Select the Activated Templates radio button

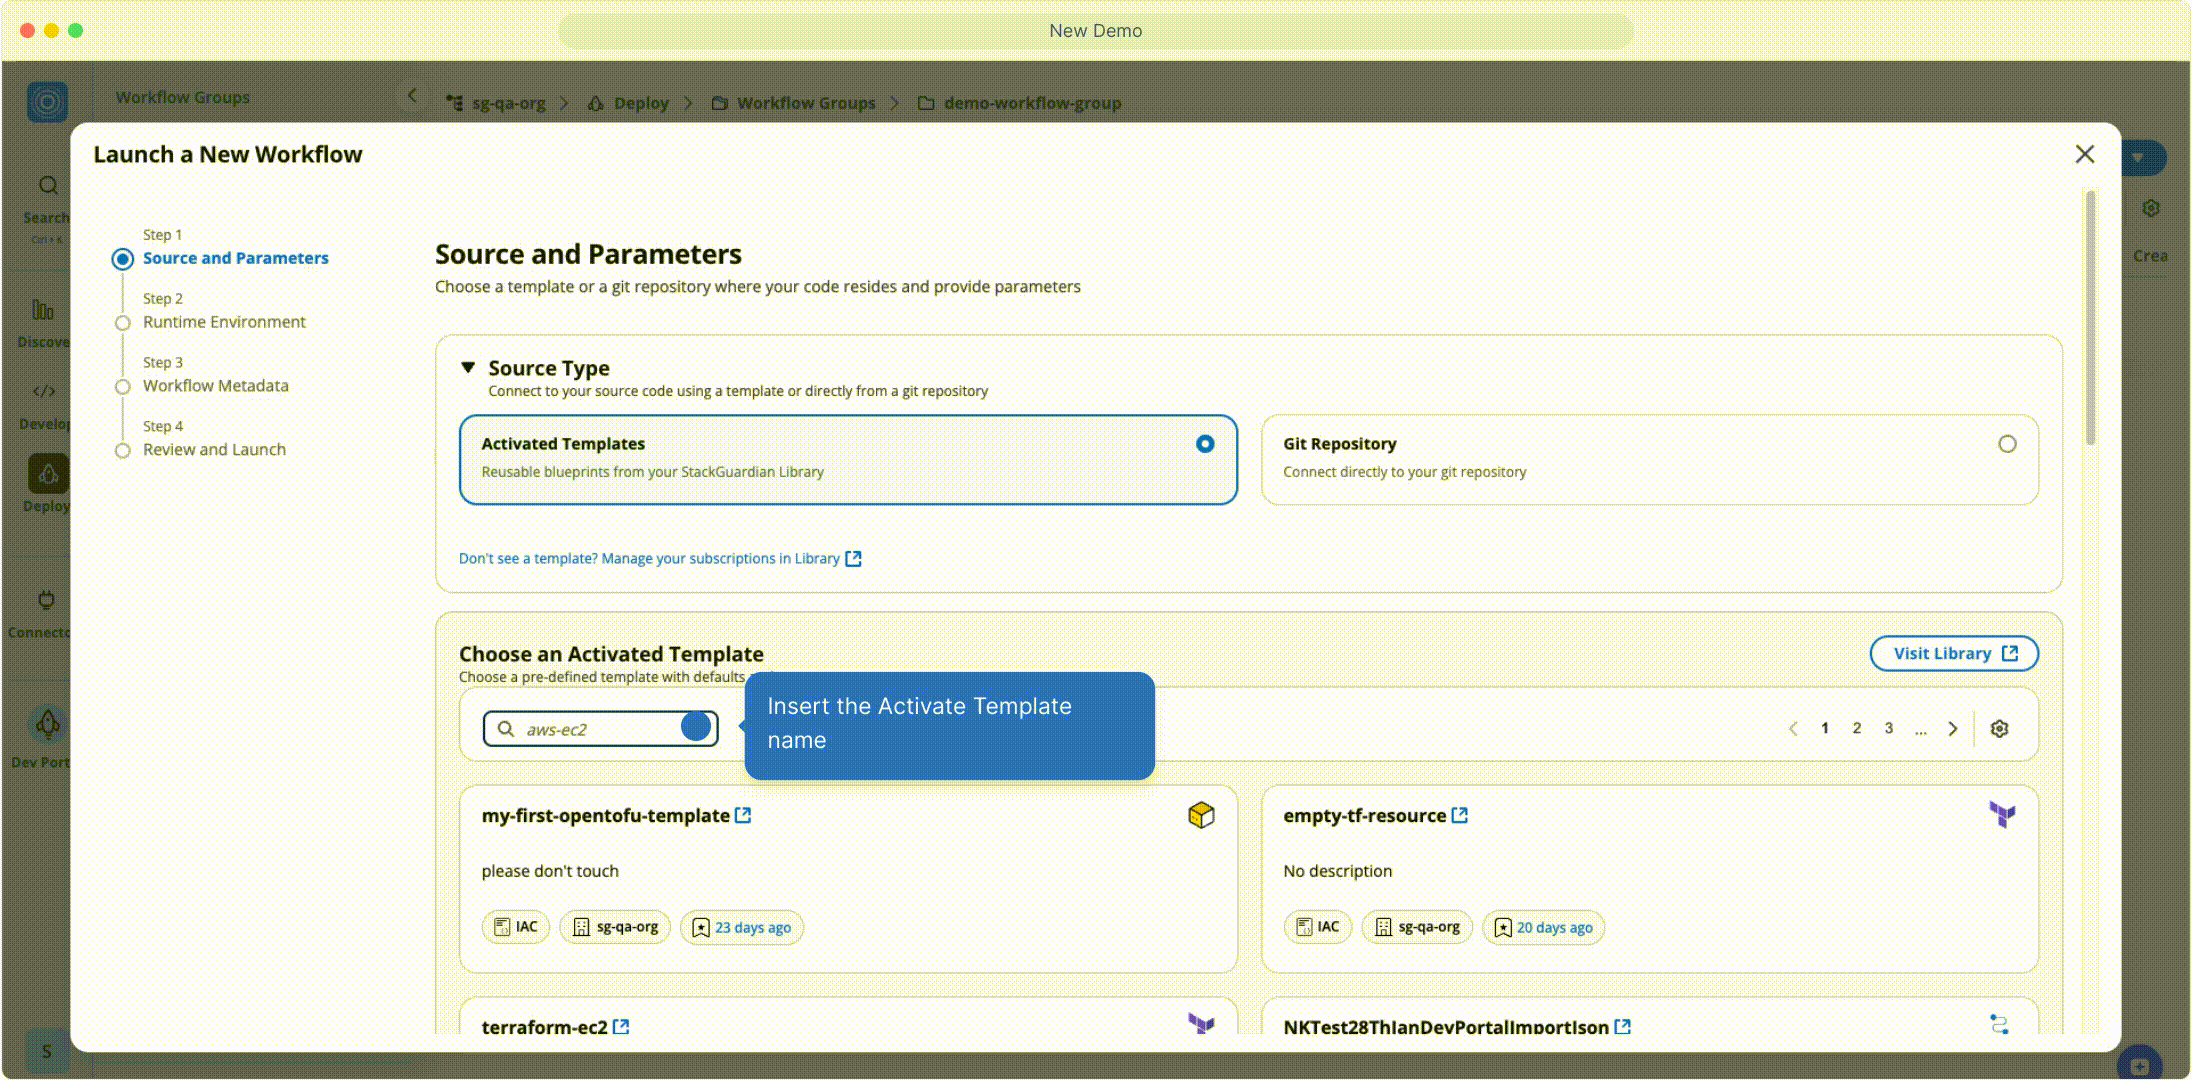coord(1205,443)
